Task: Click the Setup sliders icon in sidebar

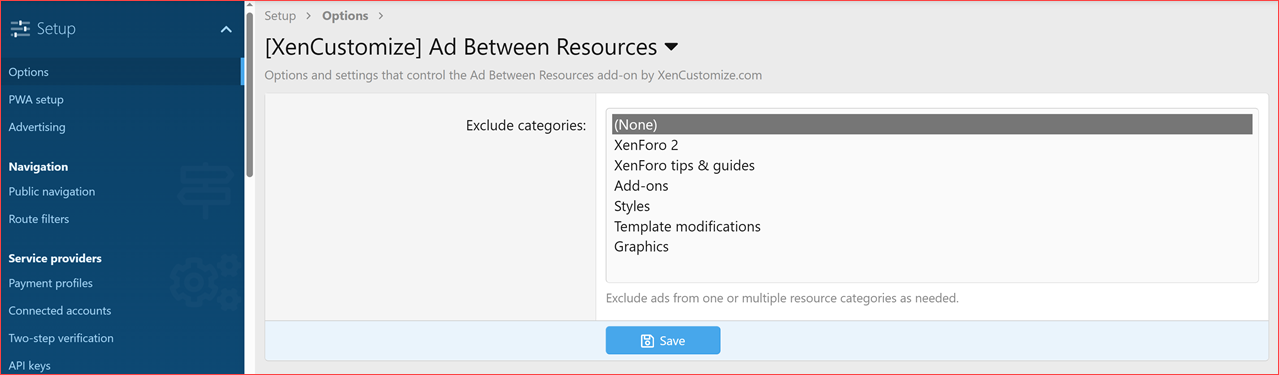Action: (x=20, y=29)
